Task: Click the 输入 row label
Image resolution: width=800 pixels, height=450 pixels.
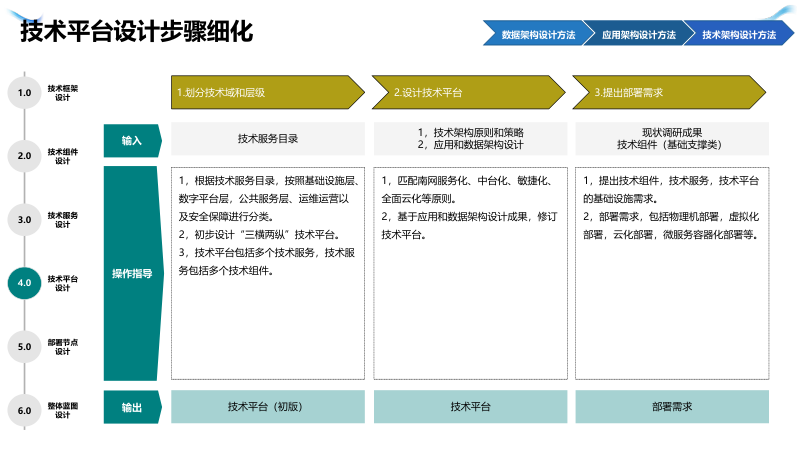Action: tap(133, 140)
